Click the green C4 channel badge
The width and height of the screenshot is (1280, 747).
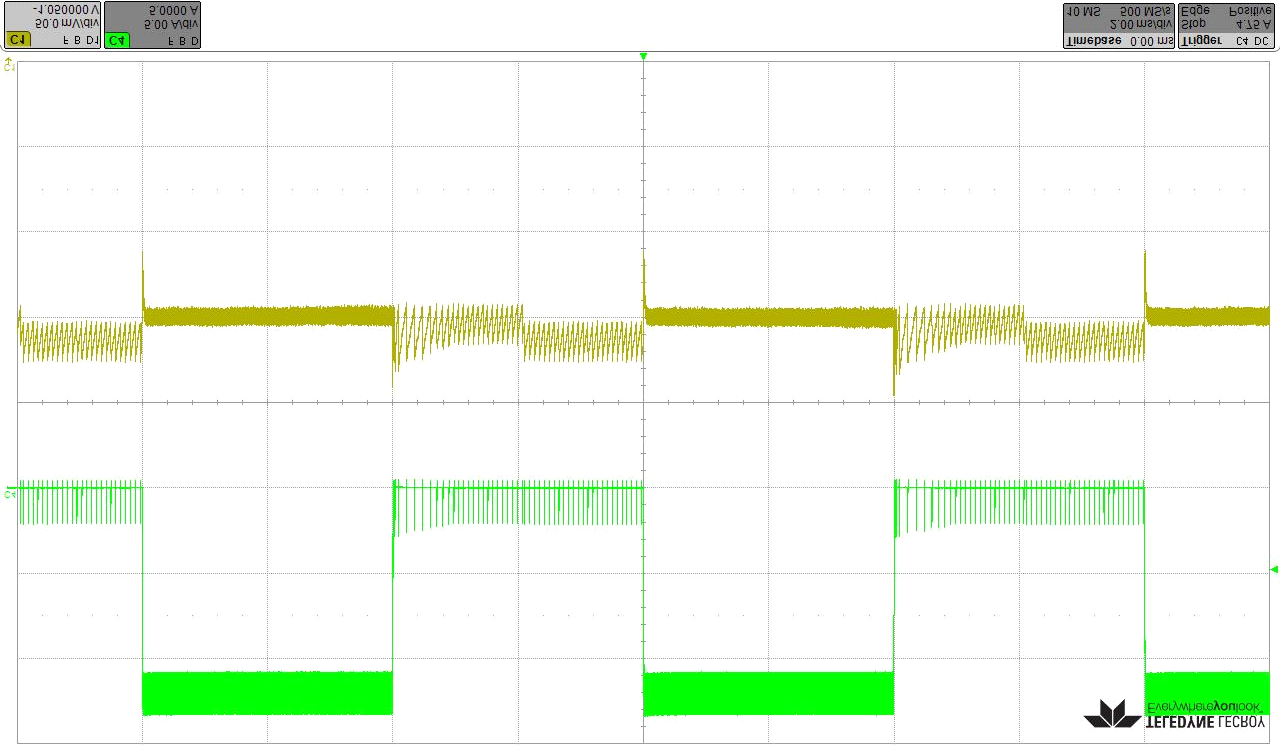coord(117,40)
